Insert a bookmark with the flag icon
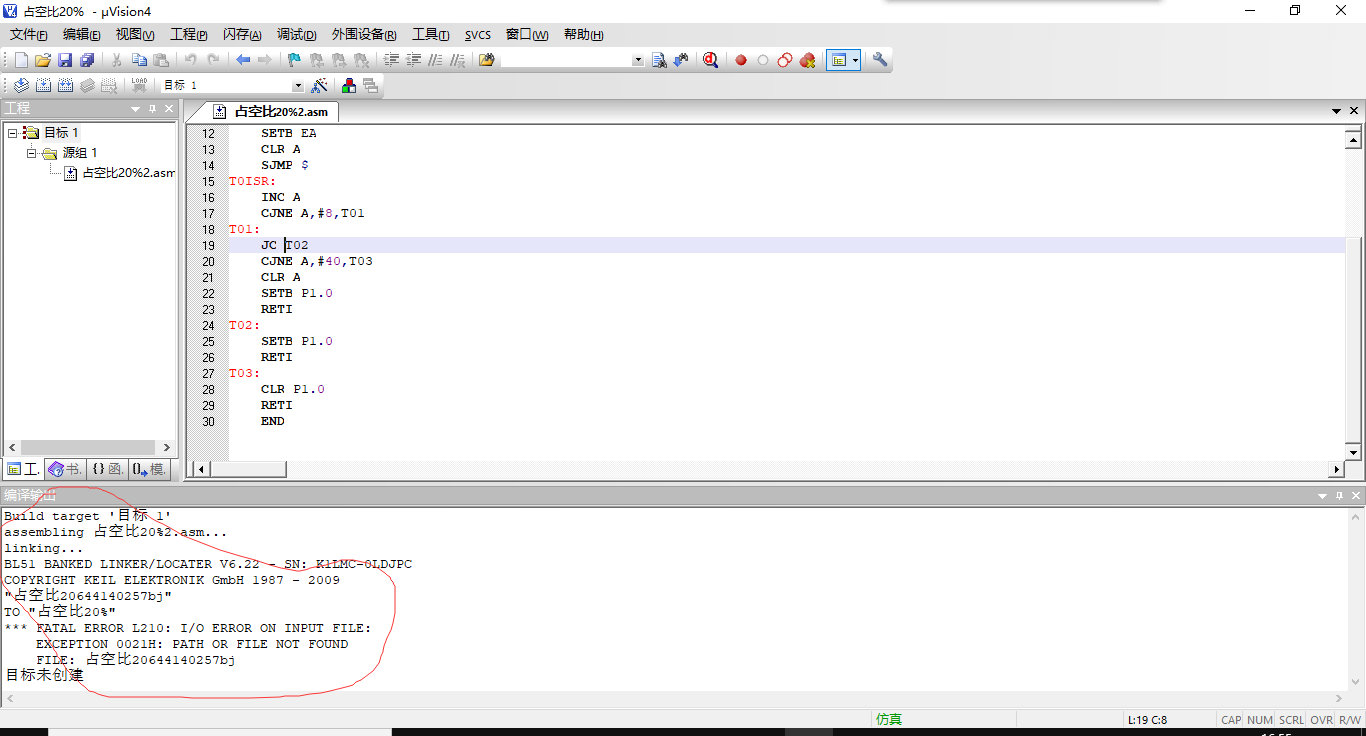The image size is (1366, 736). pos(295,60)
